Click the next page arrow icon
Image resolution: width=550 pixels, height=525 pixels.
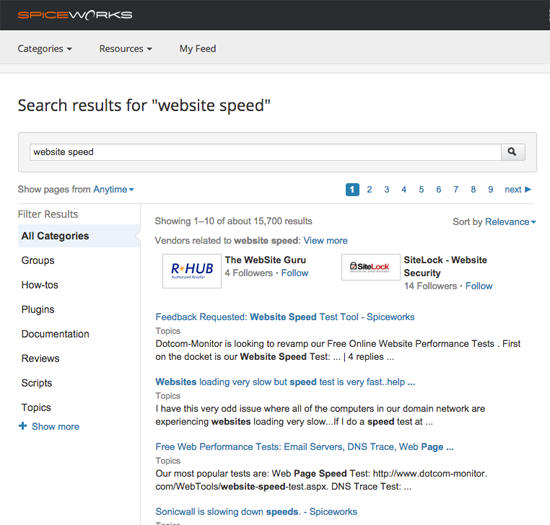[x=528, y=189]
